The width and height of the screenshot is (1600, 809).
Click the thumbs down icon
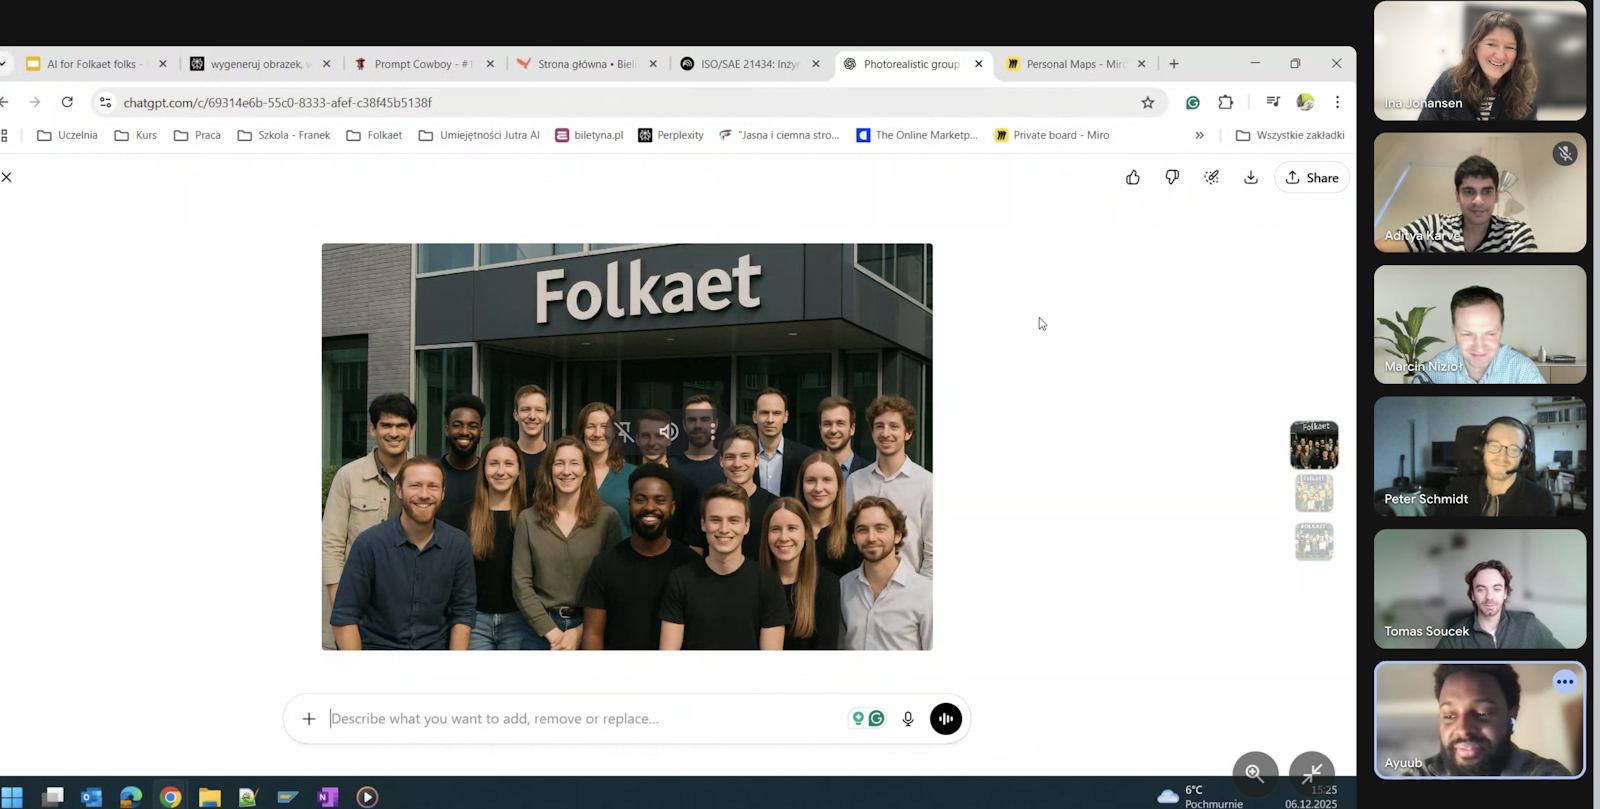click(x=1172, y=178)
